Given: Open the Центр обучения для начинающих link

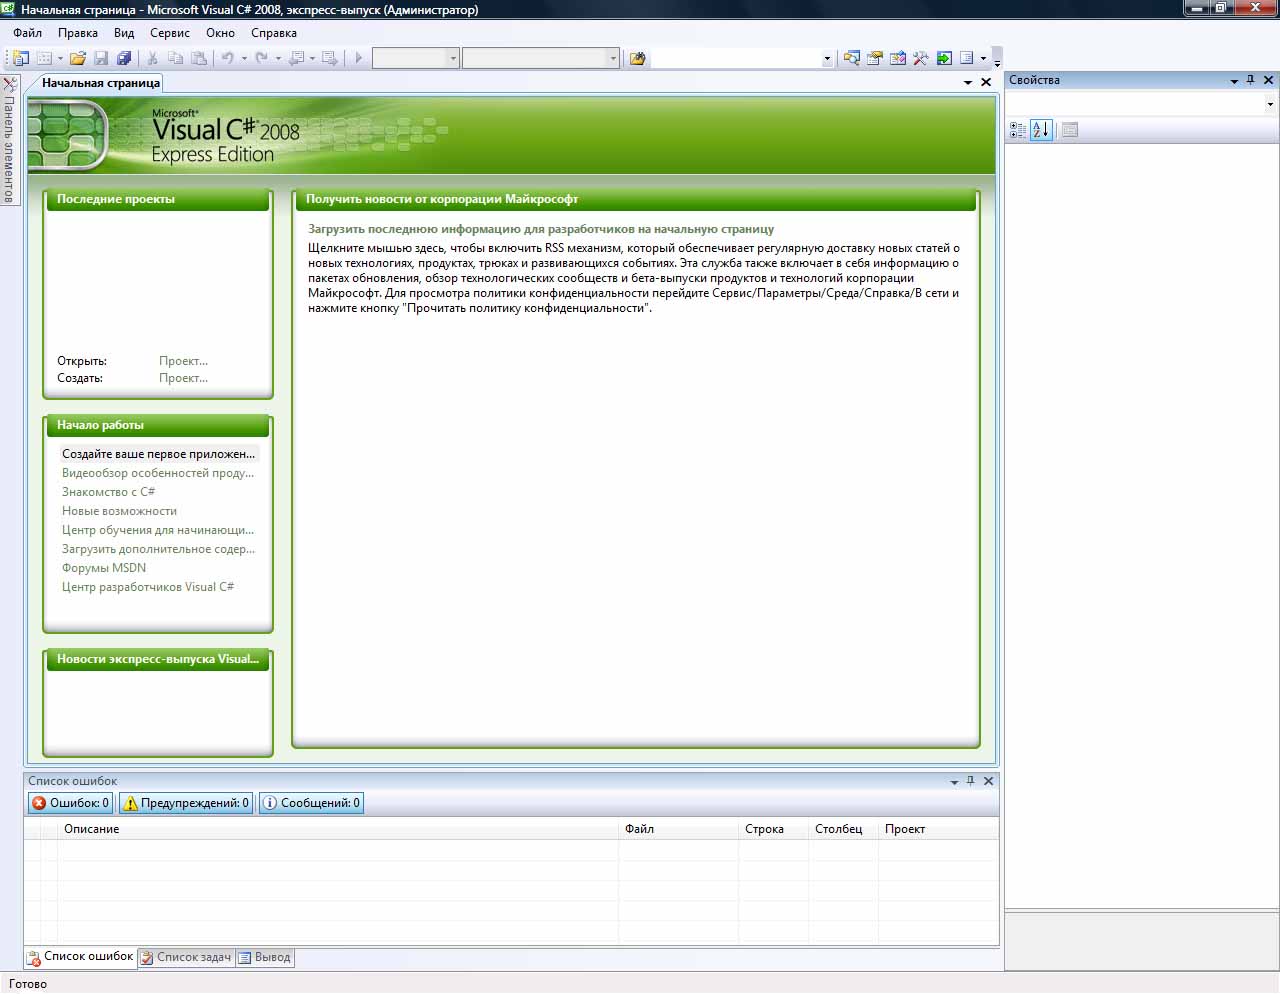Looking at the screenshot, I should point(158,530).
